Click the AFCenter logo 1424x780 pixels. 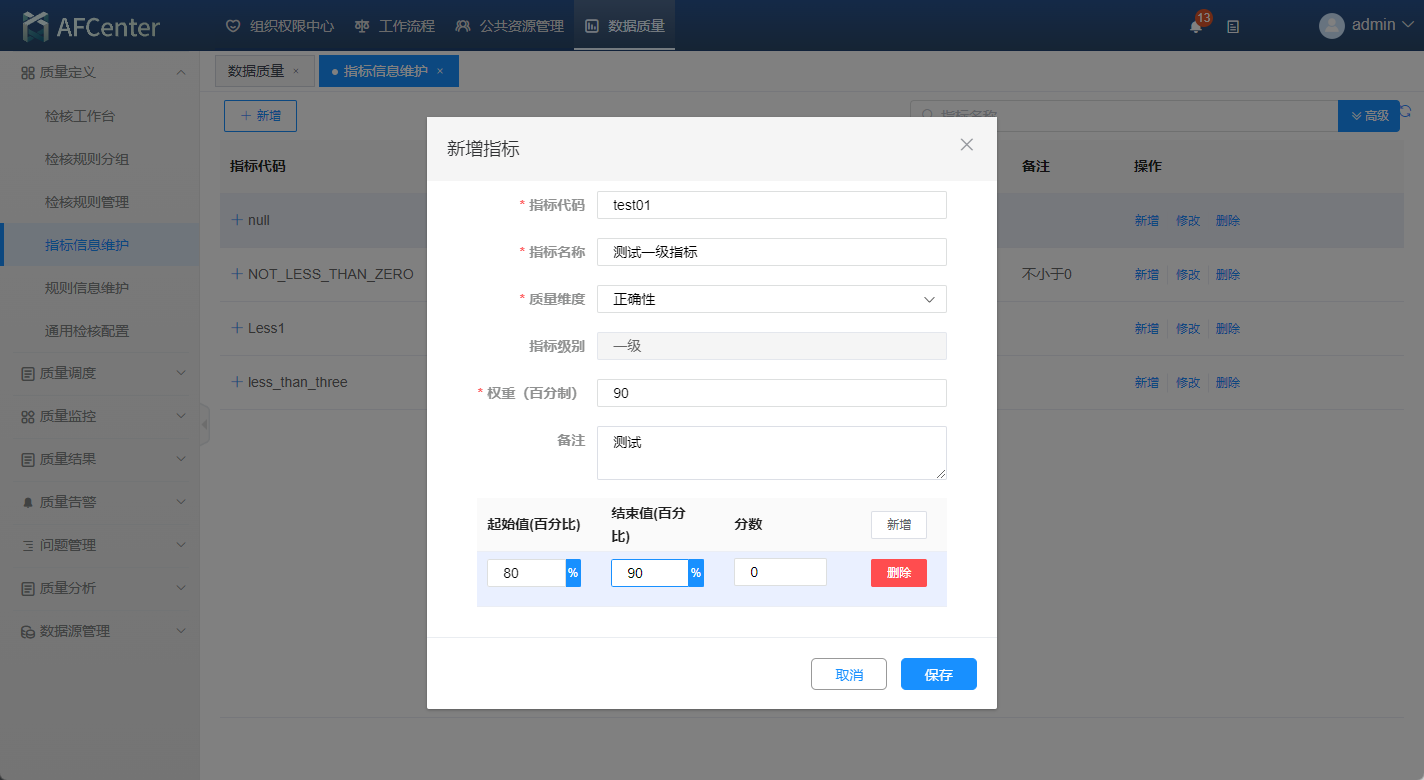click(91, 26)
